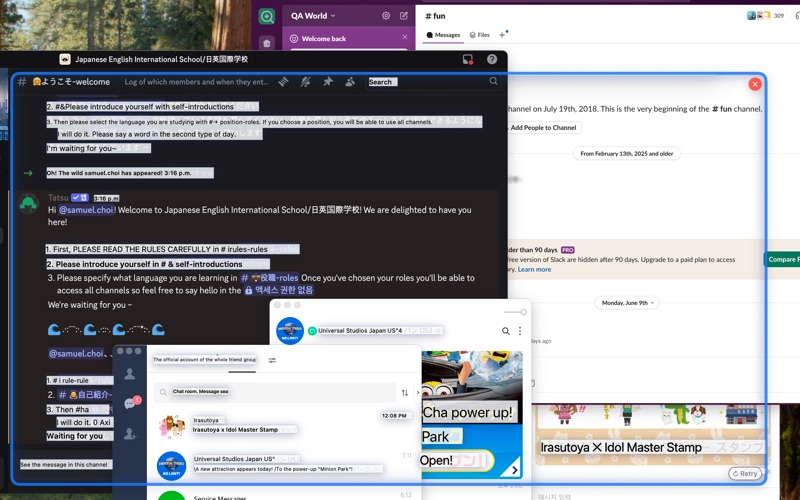
Task: Select the Messages tab in #fun channel
Action: coord(443,35)
